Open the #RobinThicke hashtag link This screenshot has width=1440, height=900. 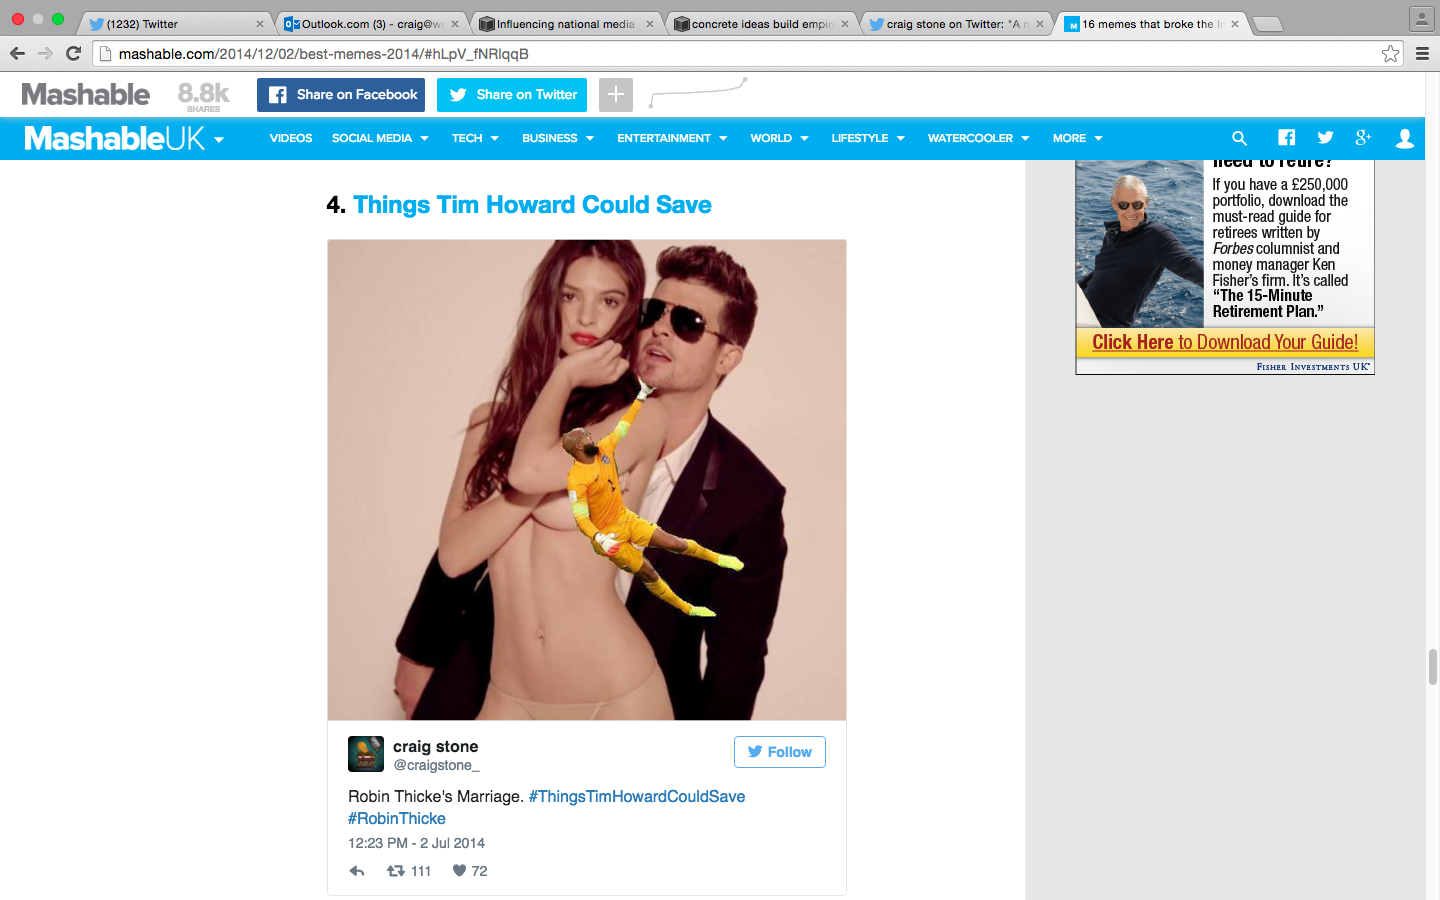click(397, 818)
